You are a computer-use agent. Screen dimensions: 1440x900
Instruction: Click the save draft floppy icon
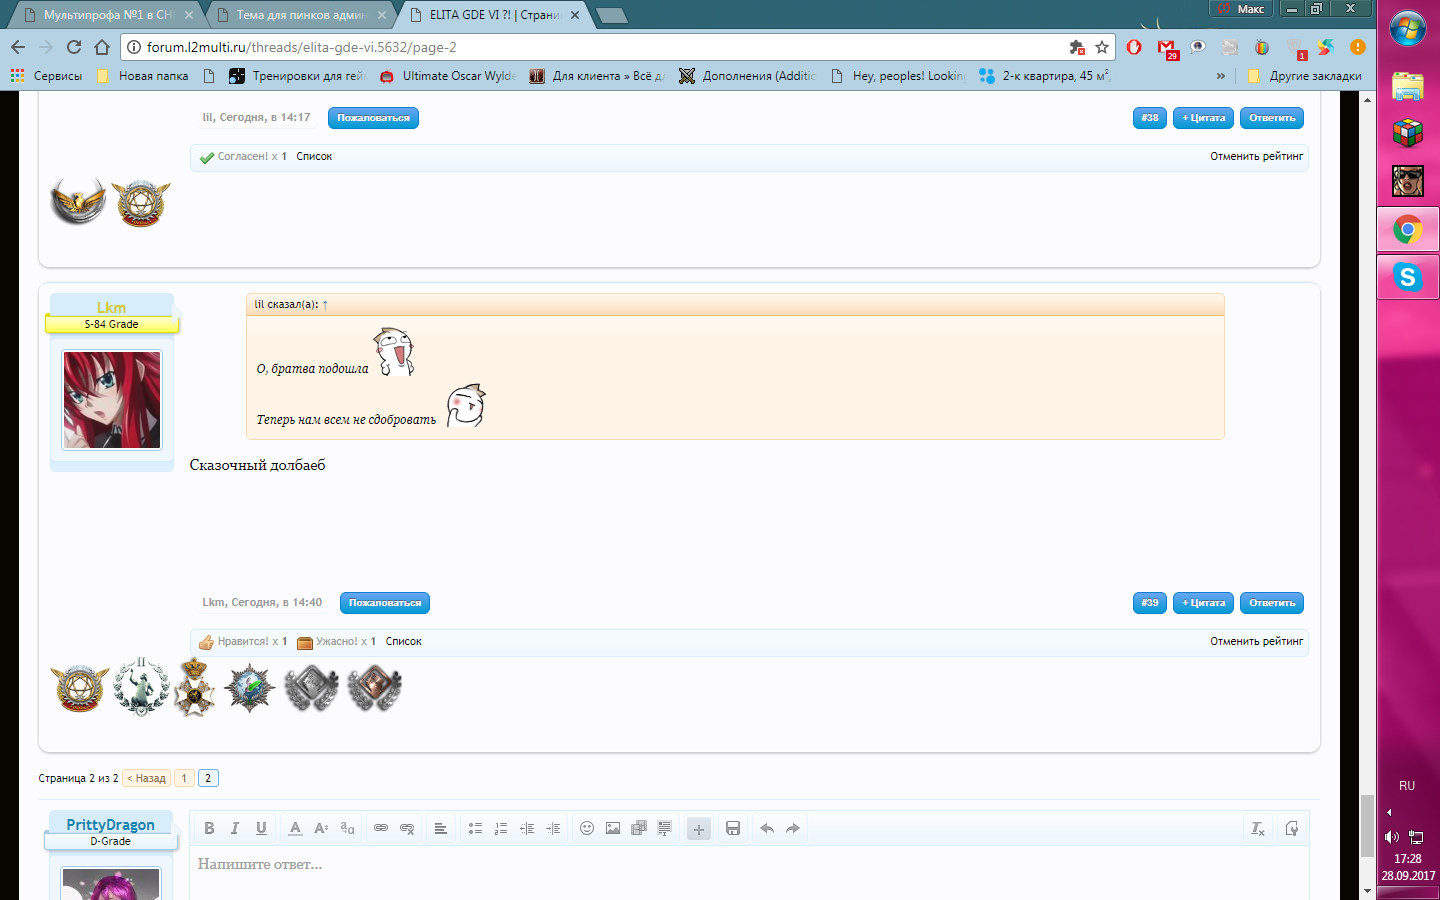pos(733,828)
